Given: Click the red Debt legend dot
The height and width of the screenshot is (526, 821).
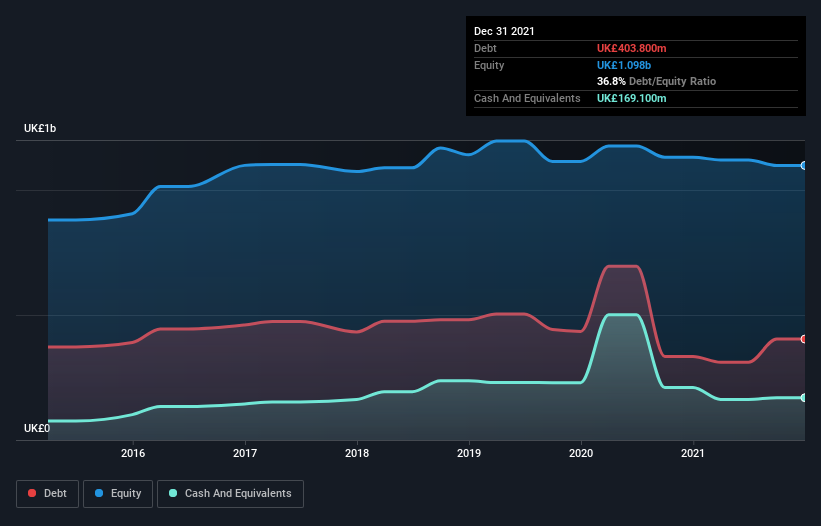Looking at the screenshot, I should 32,493.
